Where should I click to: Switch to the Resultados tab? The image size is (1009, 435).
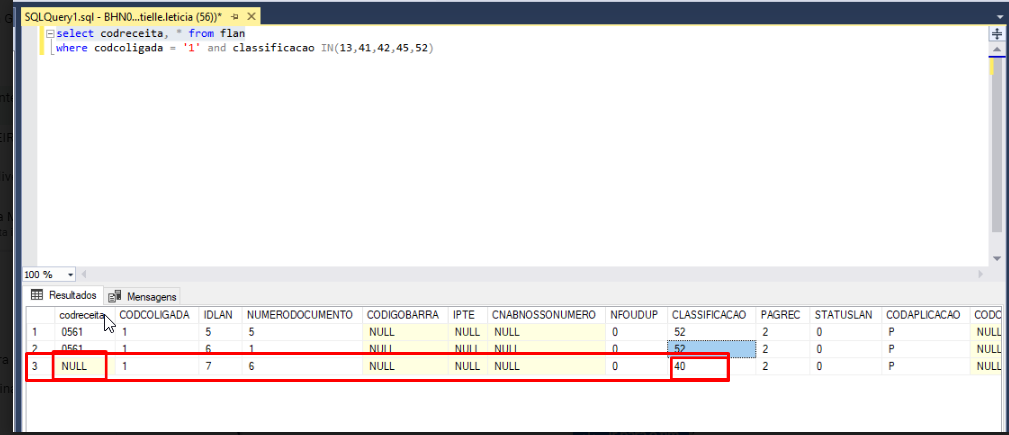63,295
